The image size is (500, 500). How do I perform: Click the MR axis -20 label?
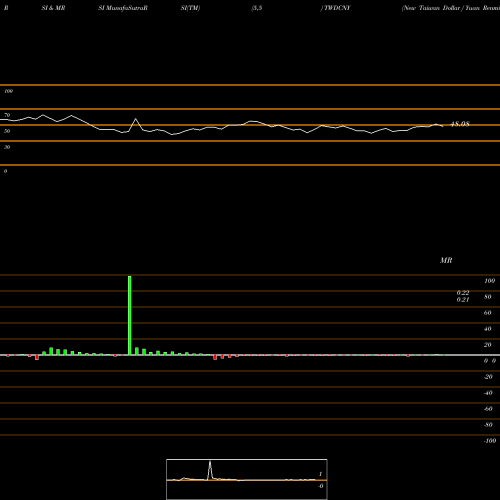point(488,377)
